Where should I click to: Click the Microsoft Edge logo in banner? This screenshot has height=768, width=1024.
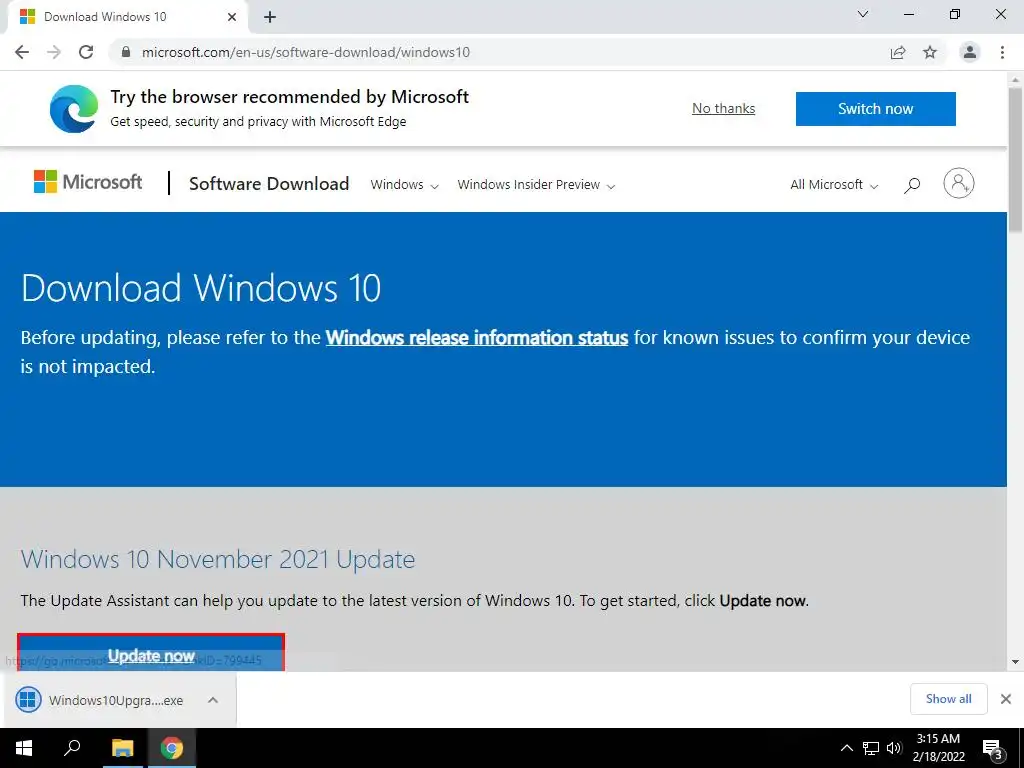click(74, 108)
